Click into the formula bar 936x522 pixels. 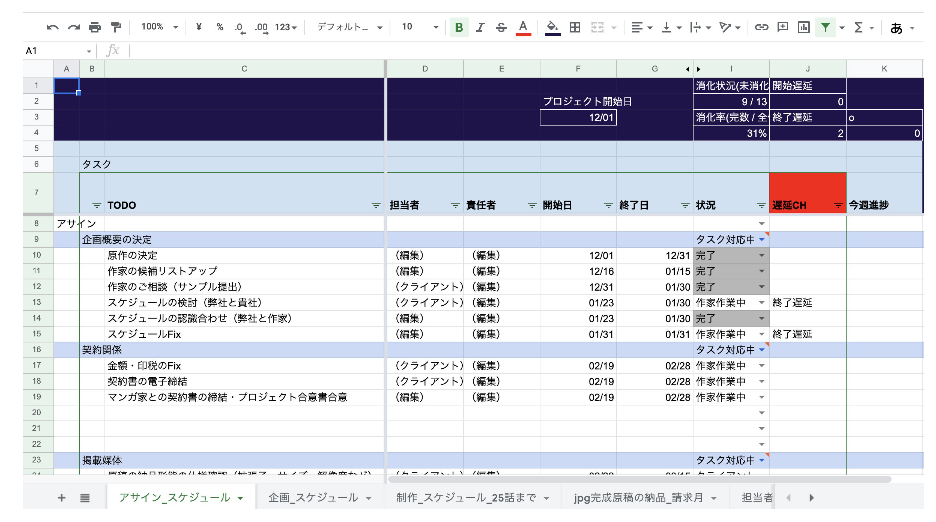pos(525,51)
